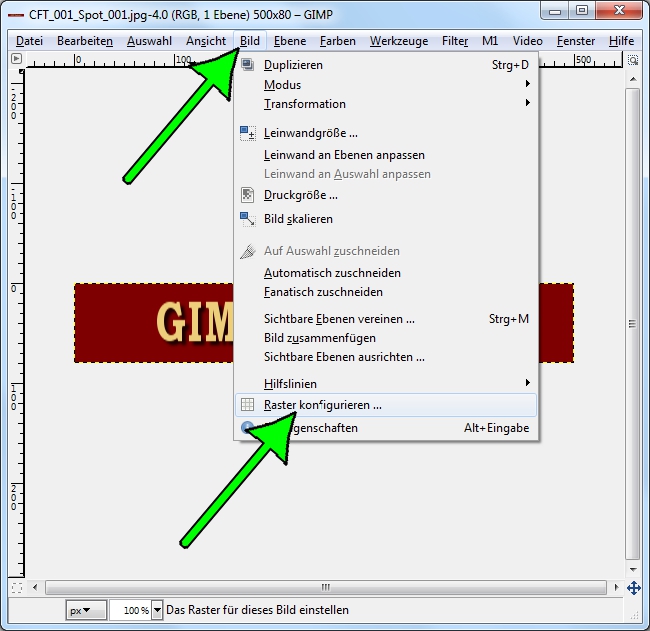
Task: Open Bildeigenschaften entry with Alt+Eingabe shortcut
Action: [x=386, y=428]
